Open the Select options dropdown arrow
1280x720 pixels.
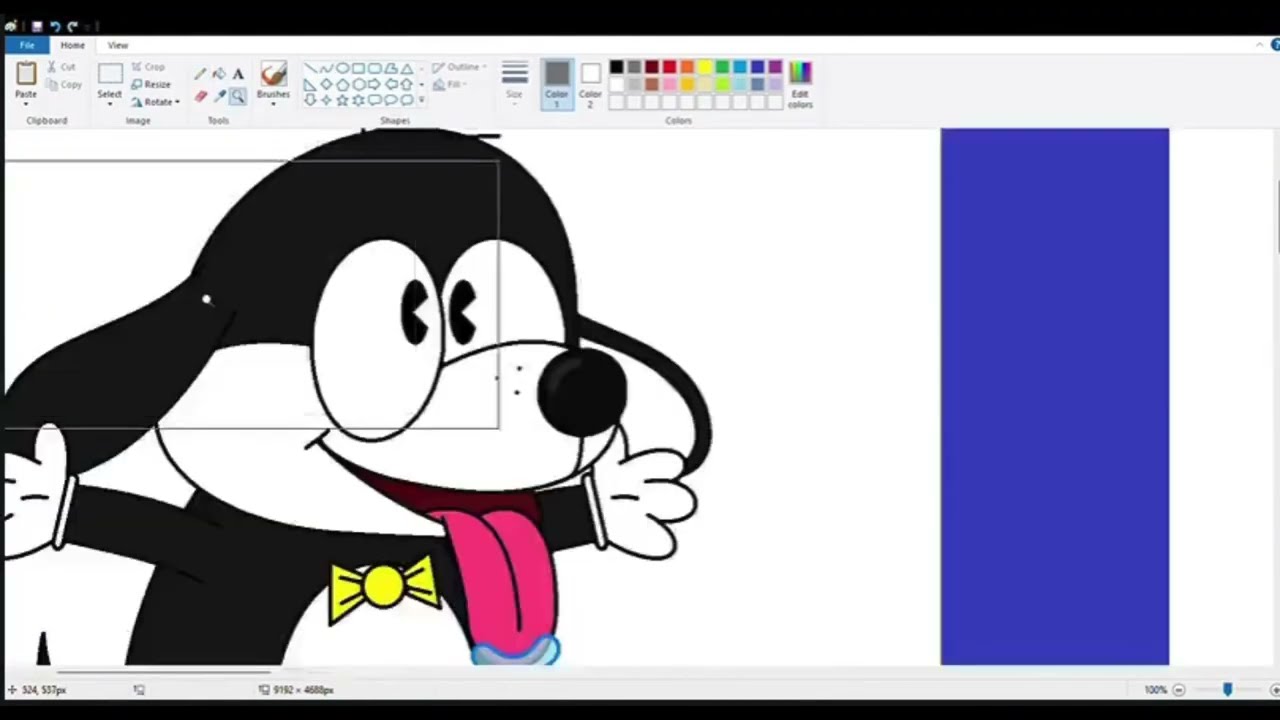[110, 103]
